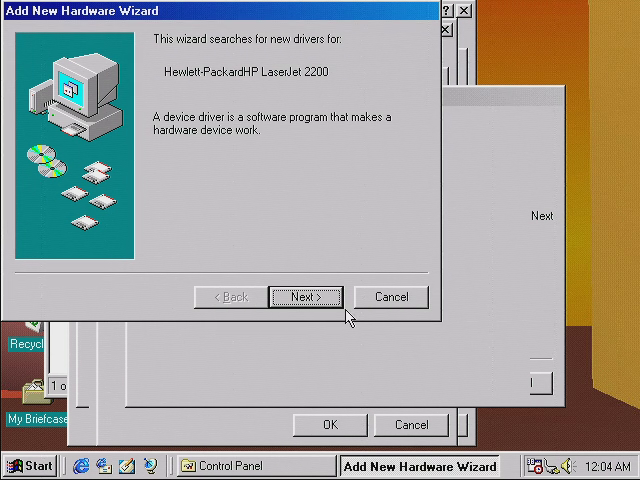Click the help question mark button in wizard title bar
The height and width of the screenshot is (480, 640).
[x=447, y=11]
